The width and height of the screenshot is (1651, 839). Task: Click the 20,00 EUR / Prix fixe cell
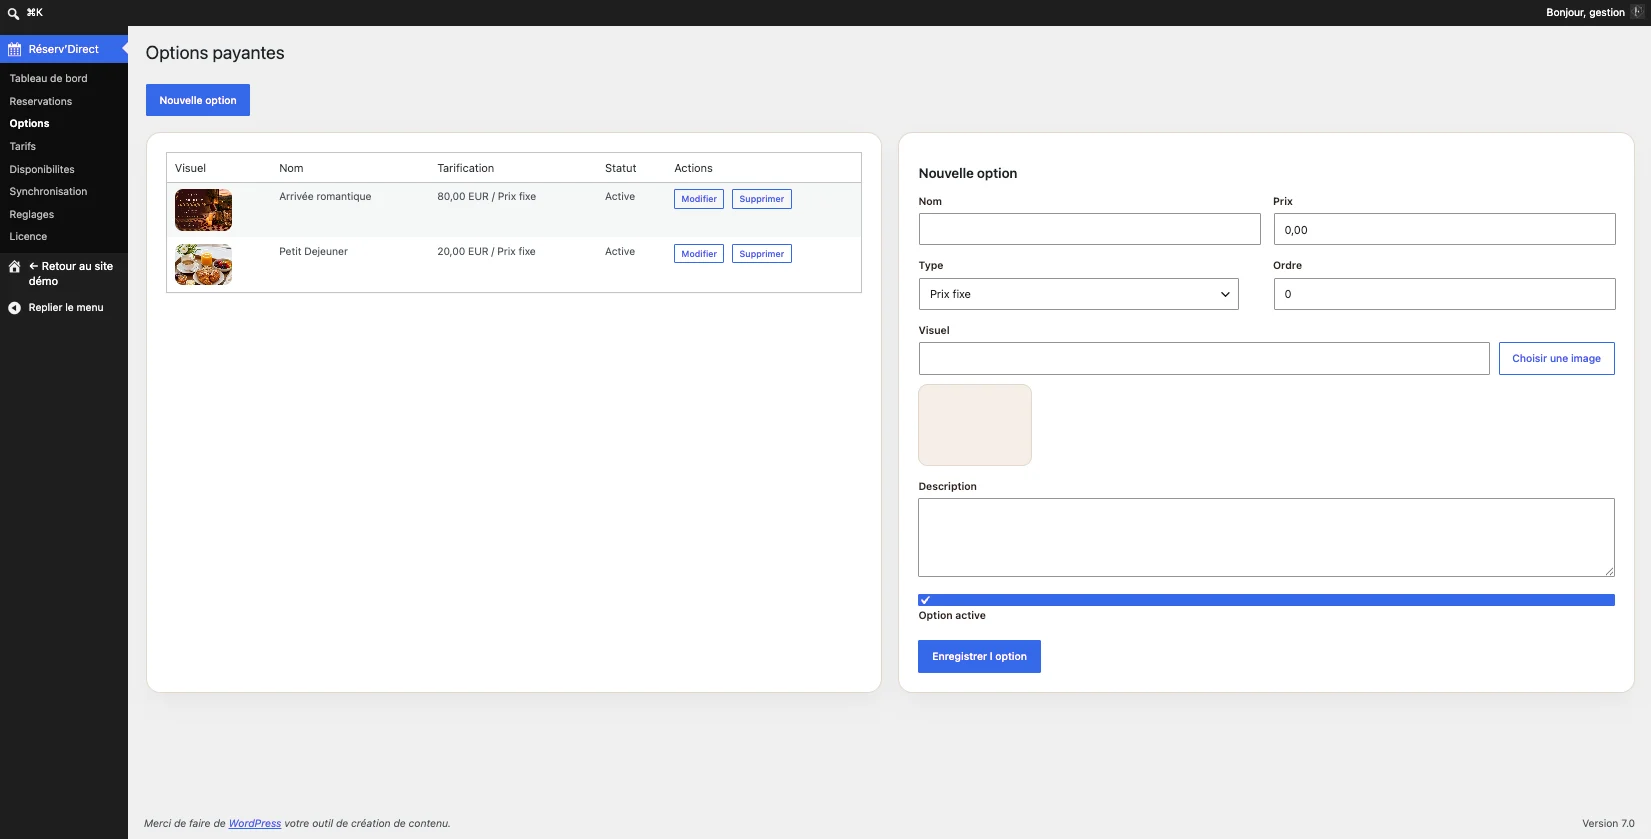tap(487, 252)
